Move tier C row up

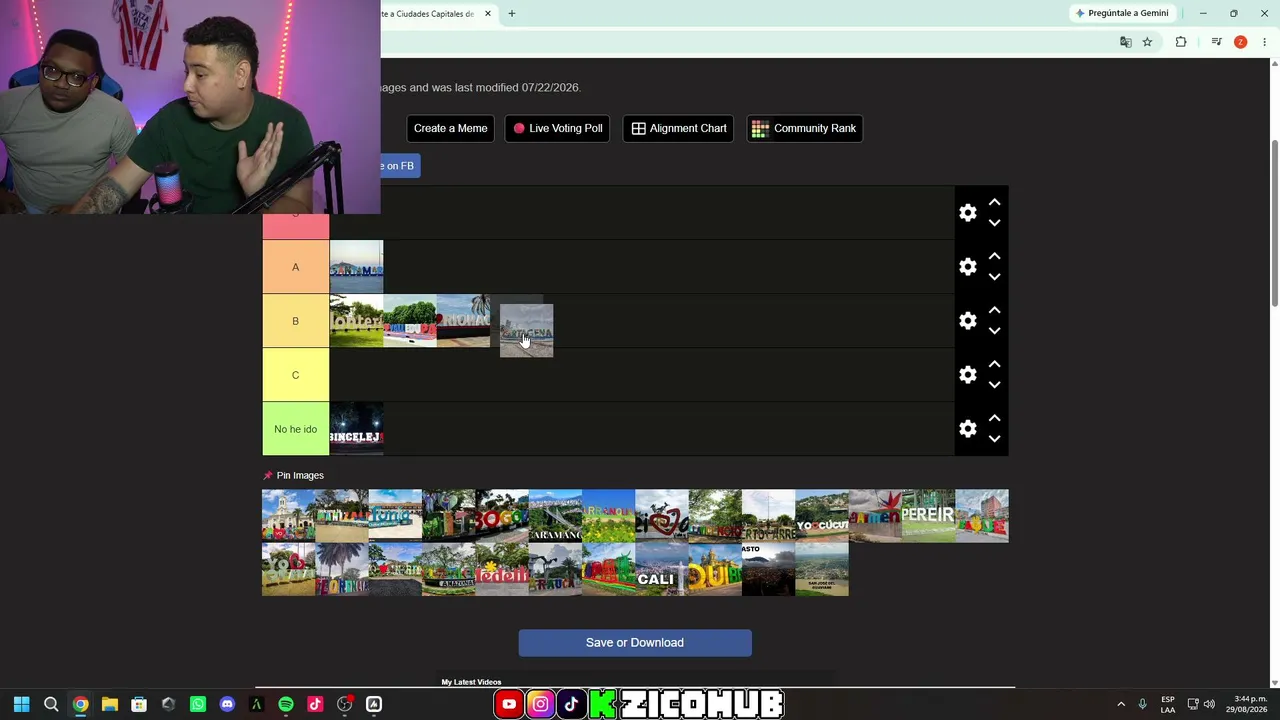point(994,365)
